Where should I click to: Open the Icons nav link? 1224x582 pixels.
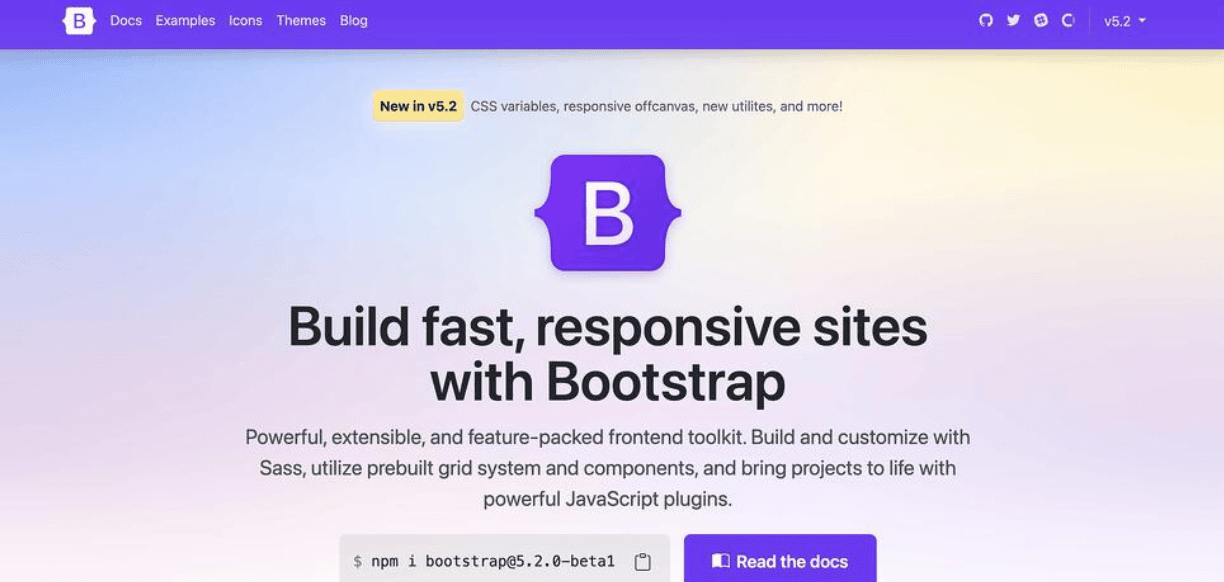pos(245,20)
